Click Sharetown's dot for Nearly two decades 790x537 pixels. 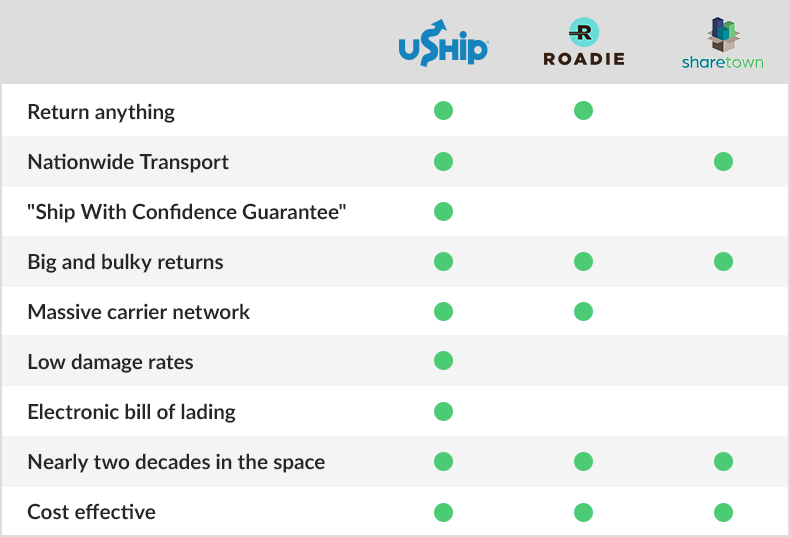pyautogui.click(x=723, y=462)
